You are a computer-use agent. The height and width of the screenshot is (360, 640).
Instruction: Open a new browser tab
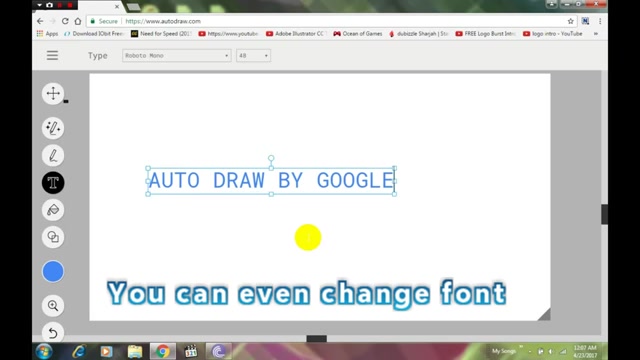[x=133, y=7]
